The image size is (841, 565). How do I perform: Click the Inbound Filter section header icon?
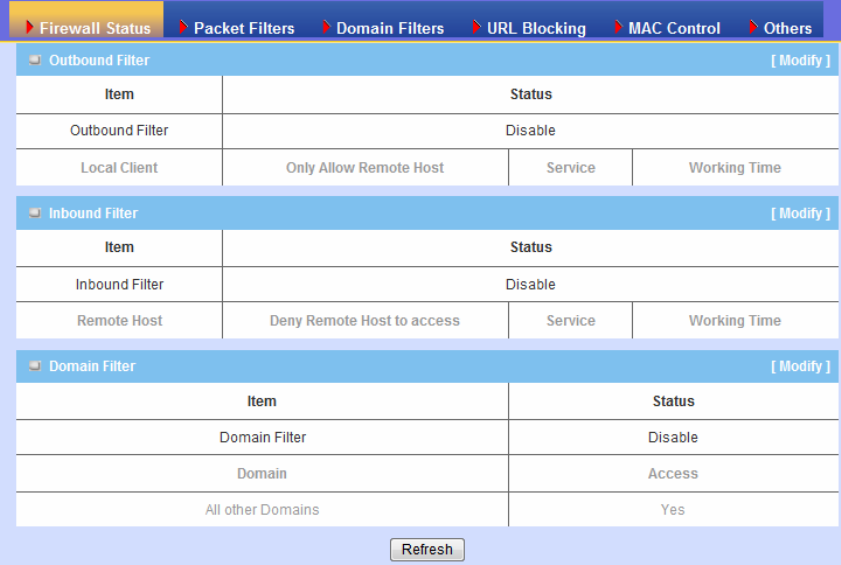pos(35,213)
